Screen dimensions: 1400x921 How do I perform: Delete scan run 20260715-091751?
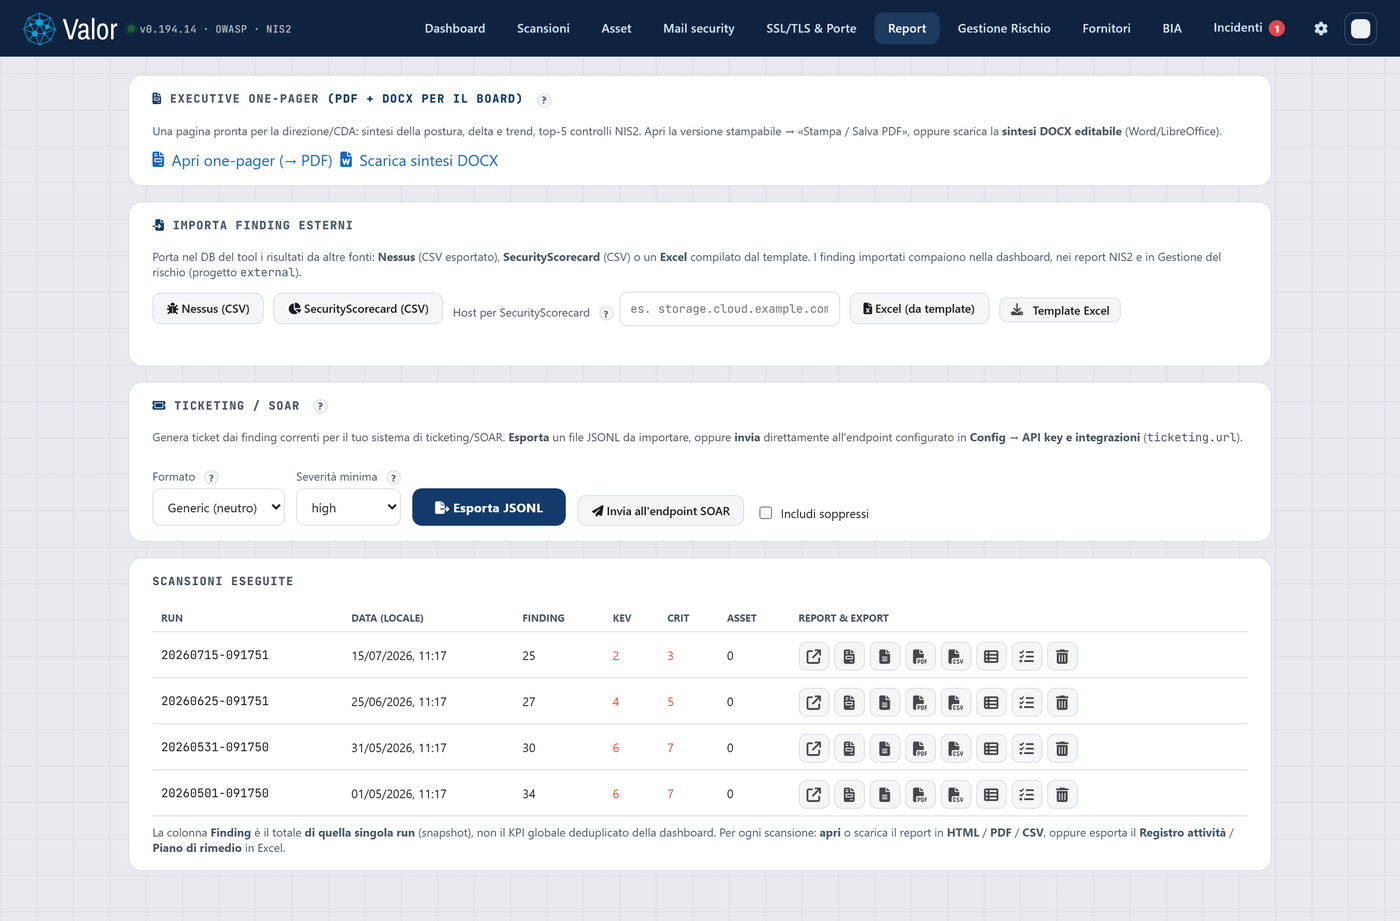tap(1062, 657)
